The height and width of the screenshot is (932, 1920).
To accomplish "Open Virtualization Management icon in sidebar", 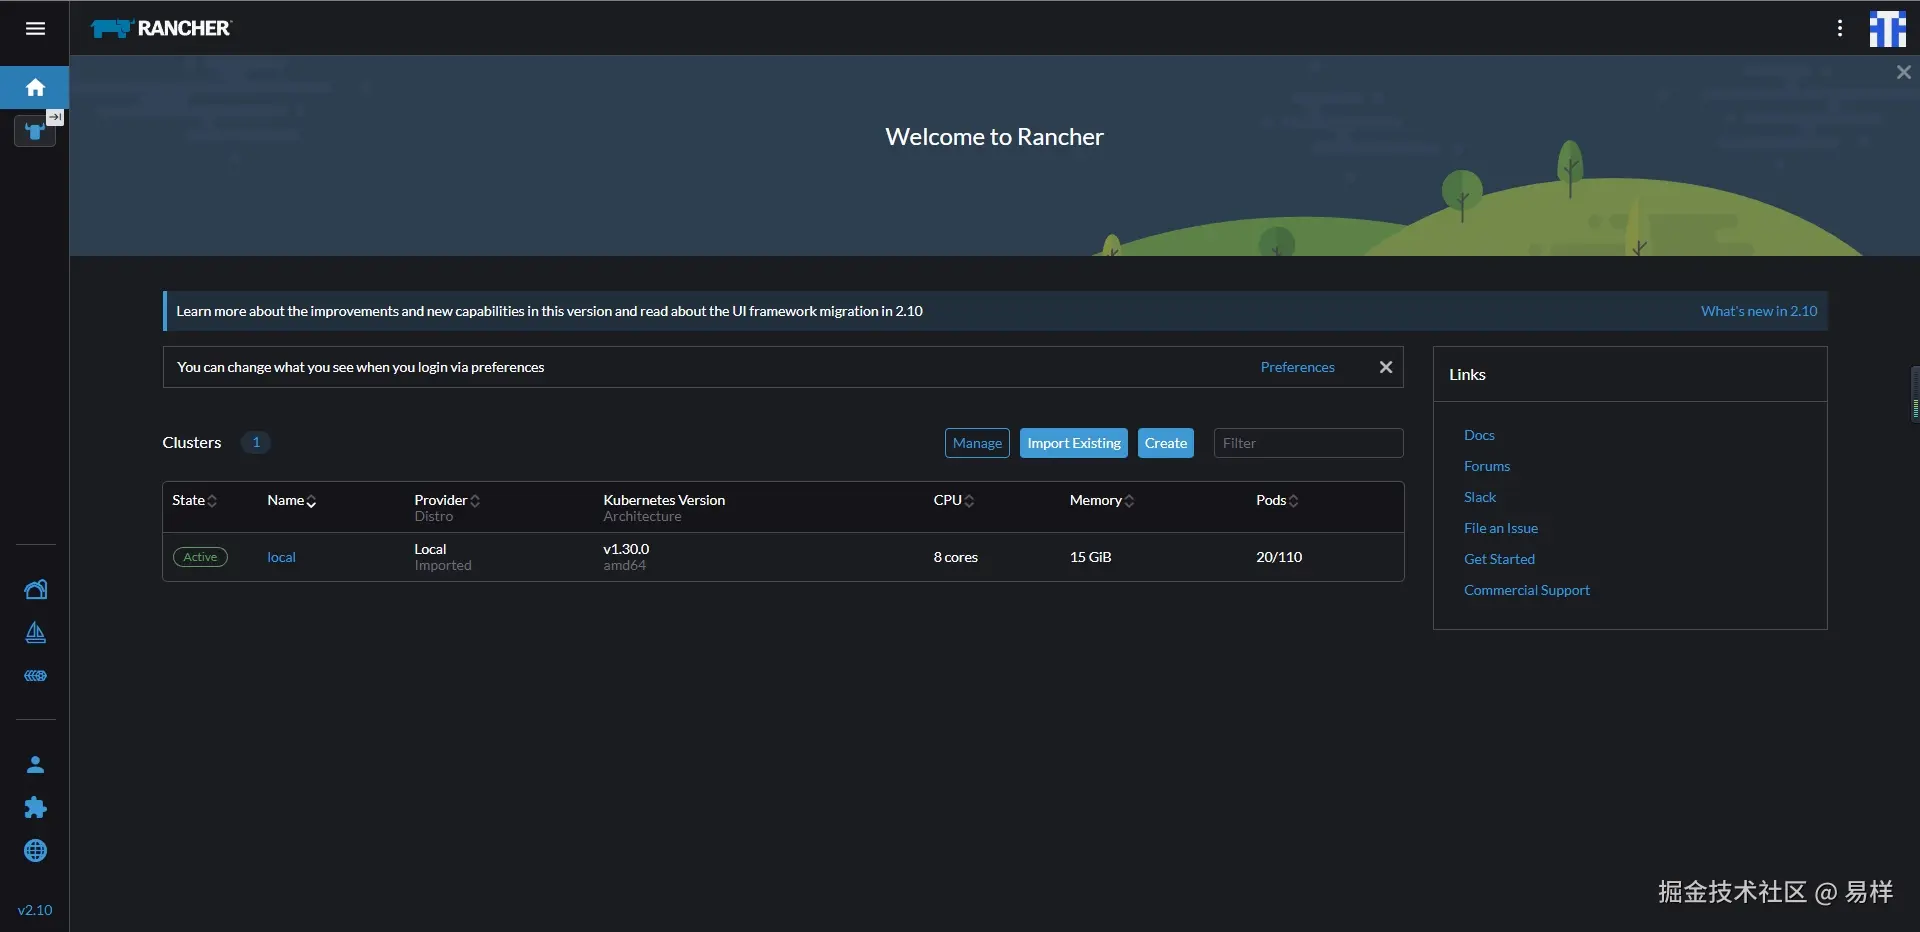I will click(35, 676).
